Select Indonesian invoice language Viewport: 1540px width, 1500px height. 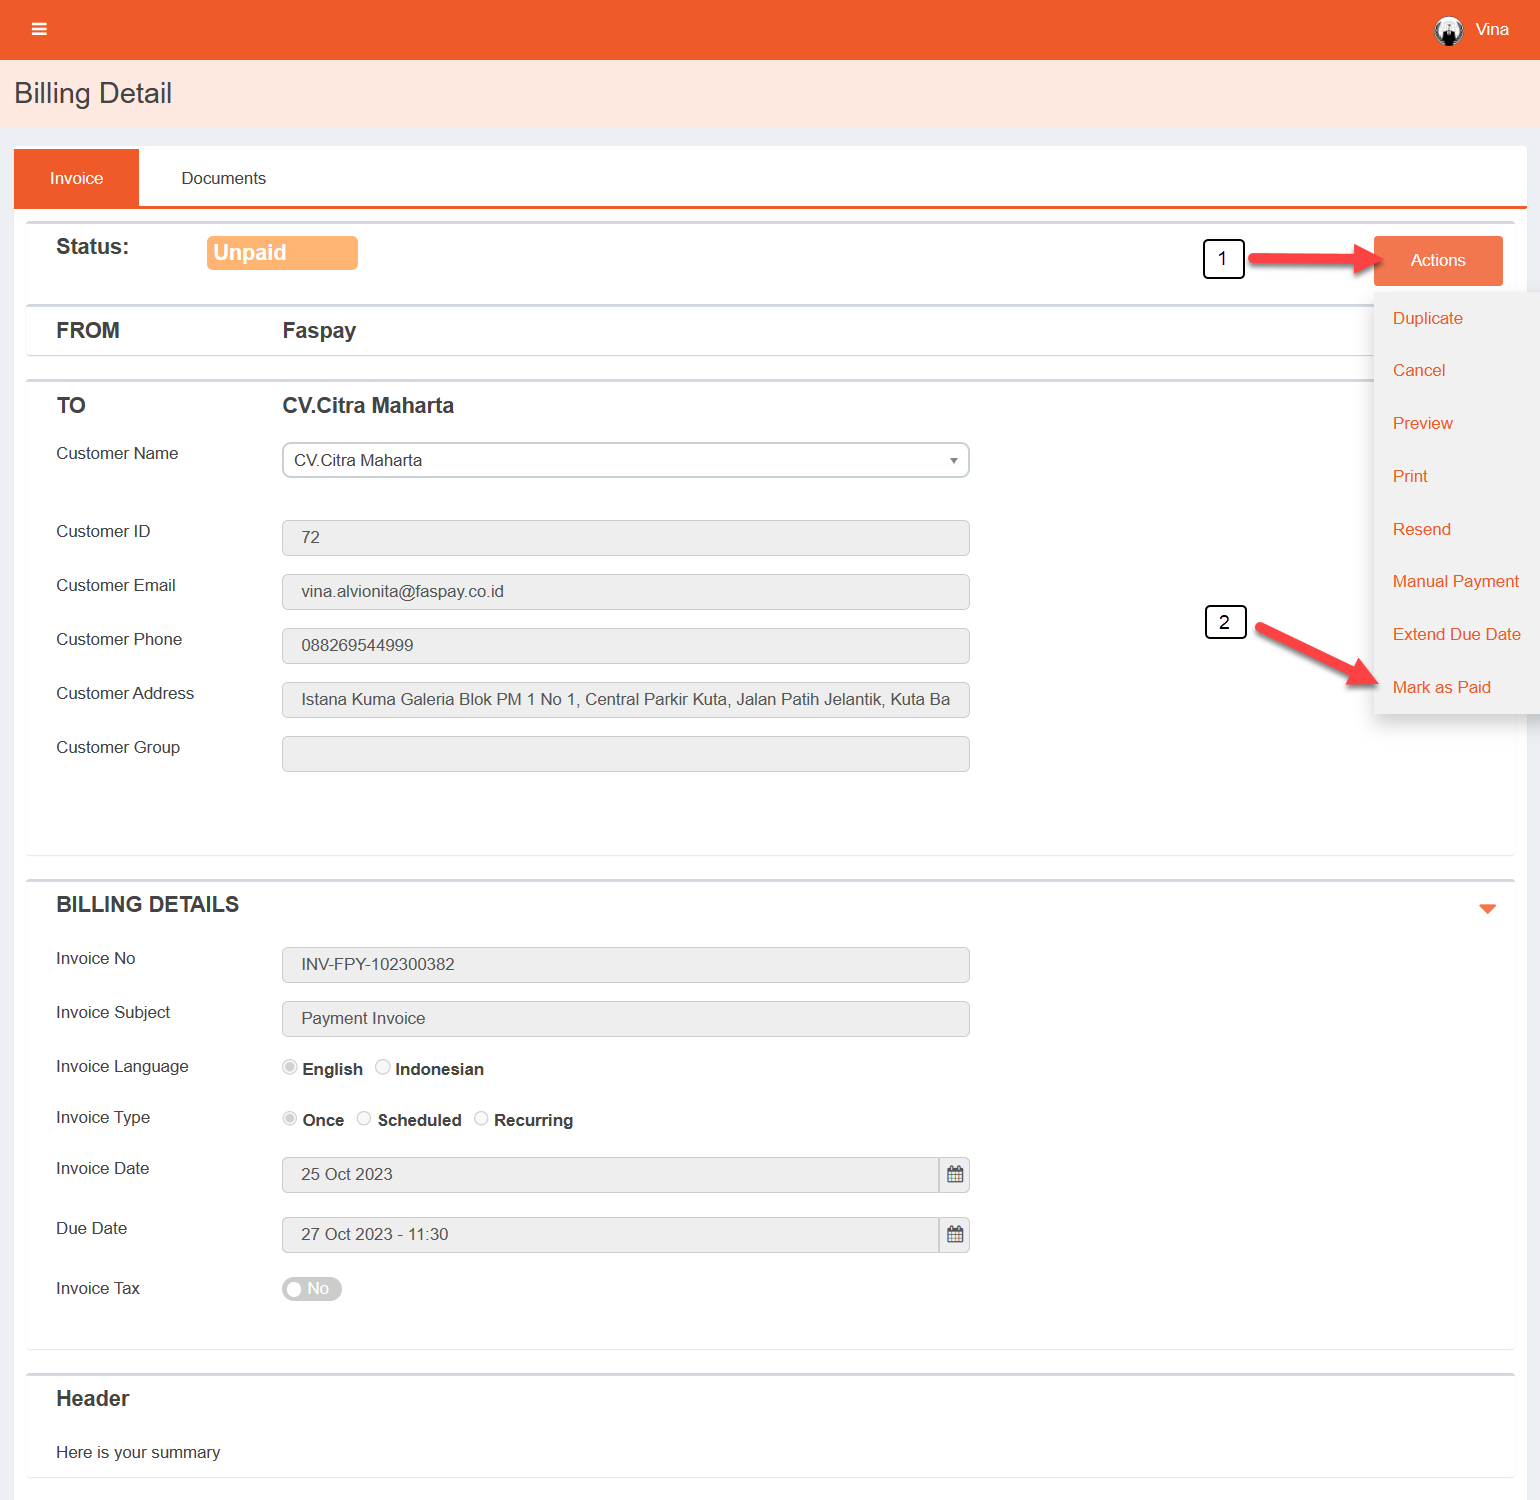coord(383,1068)
